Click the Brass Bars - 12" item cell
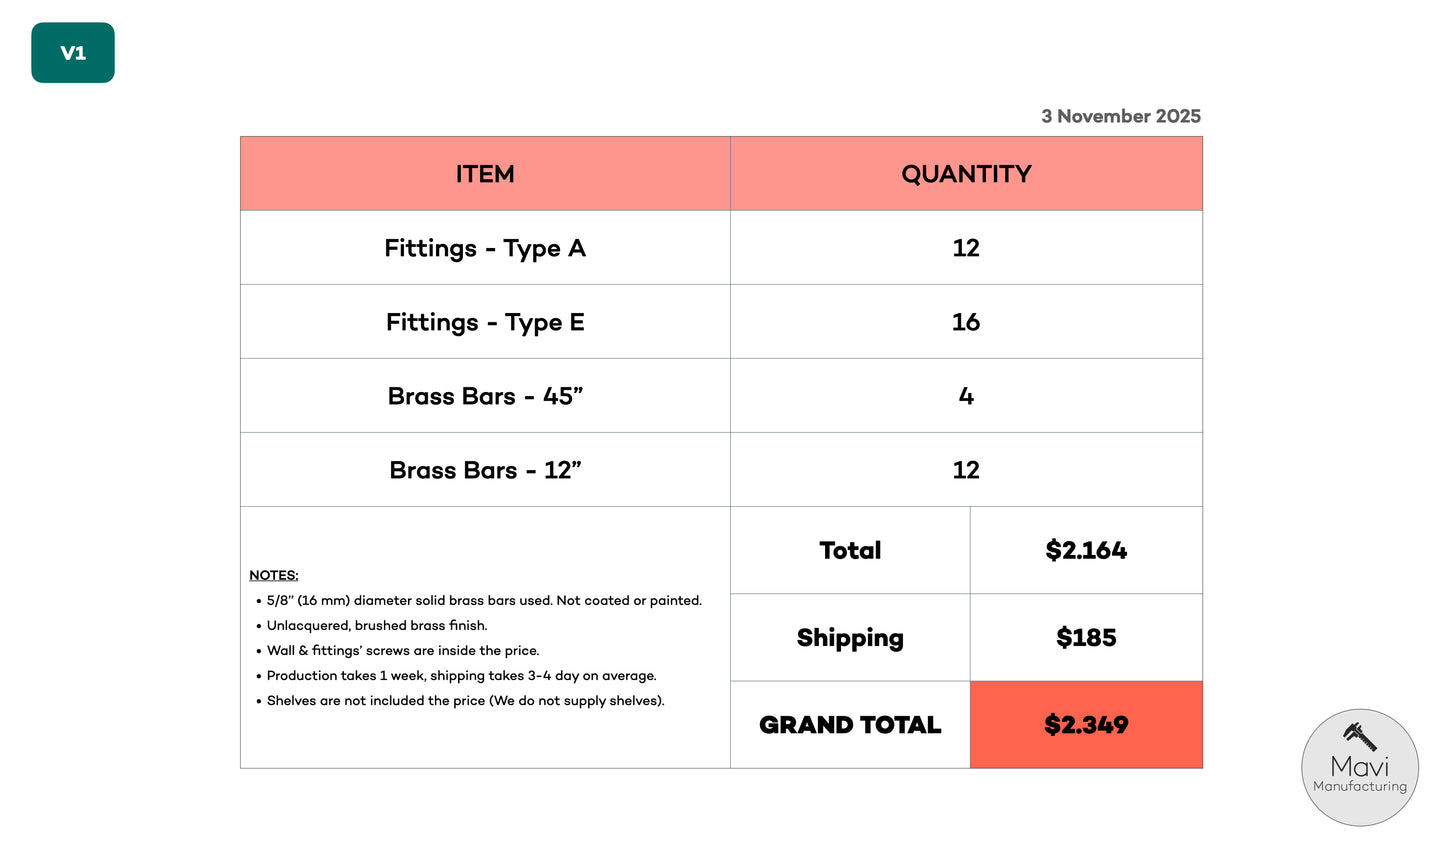 point(485,470)
